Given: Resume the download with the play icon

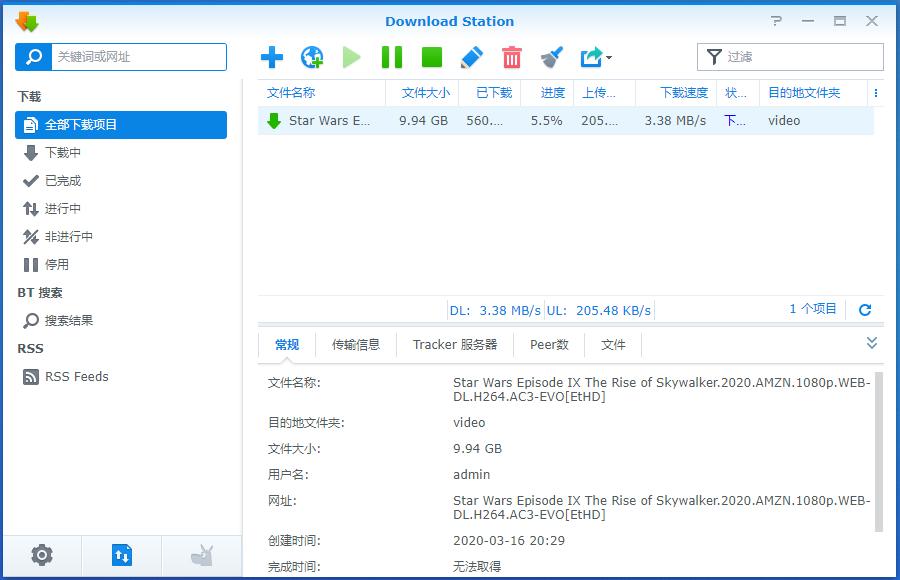Looking at the screenshot, I should click(351, 57).
